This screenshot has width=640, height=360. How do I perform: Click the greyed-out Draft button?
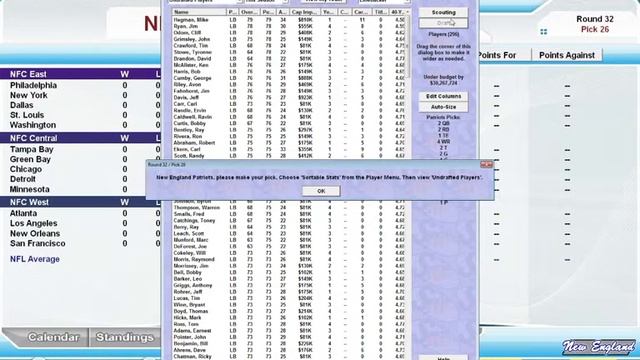[443, 23]
